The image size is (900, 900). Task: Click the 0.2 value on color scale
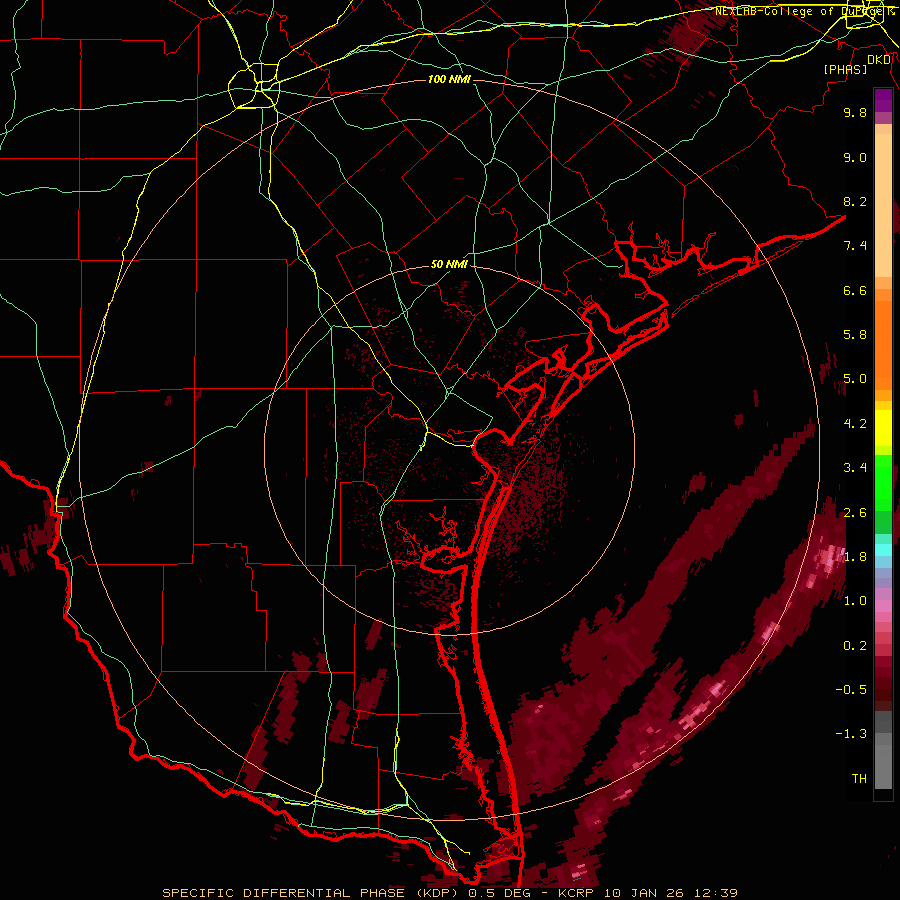coord(855,646)
